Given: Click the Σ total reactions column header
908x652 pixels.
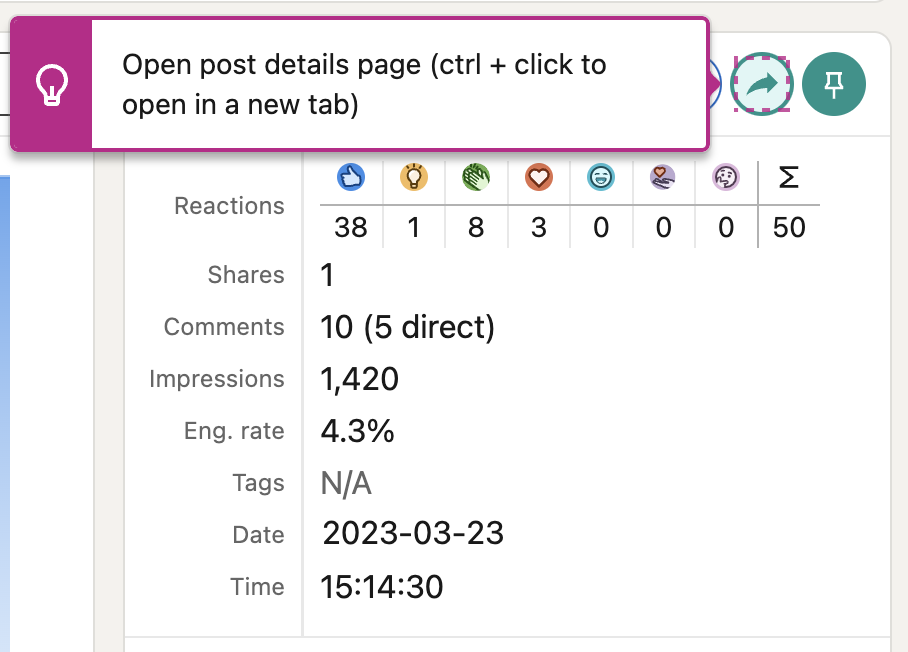Looking at the screenshot, I should tap(789, 177).
